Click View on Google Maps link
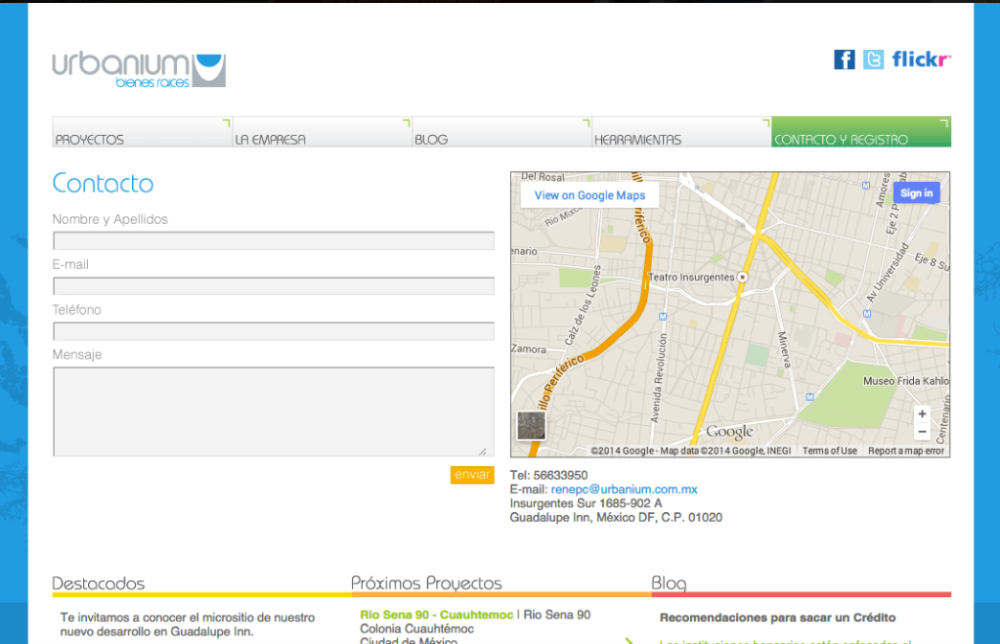Screen dimensions: 1000x644 click(590, 196)
